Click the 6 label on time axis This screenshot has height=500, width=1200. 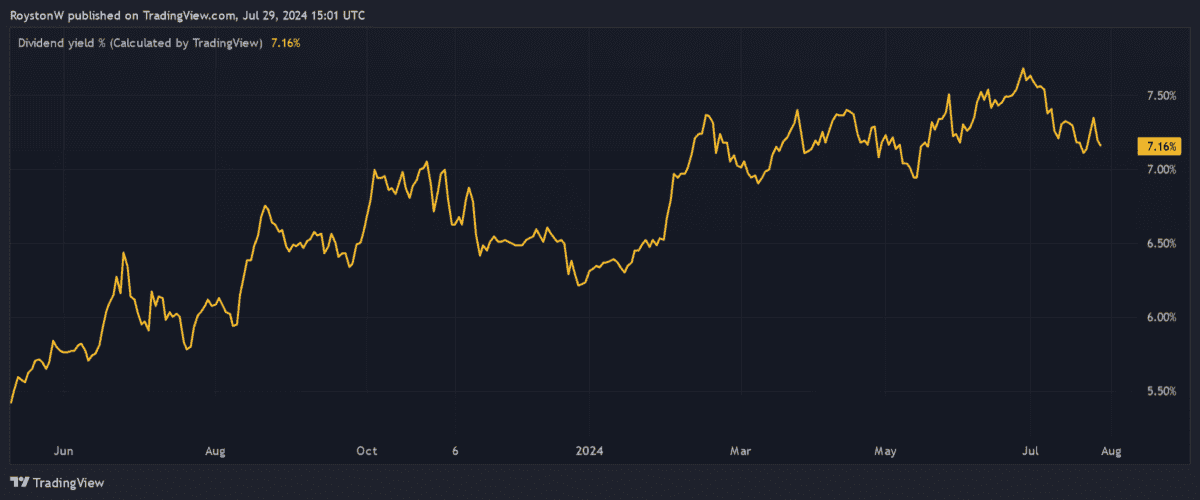[x=455, y=452]
